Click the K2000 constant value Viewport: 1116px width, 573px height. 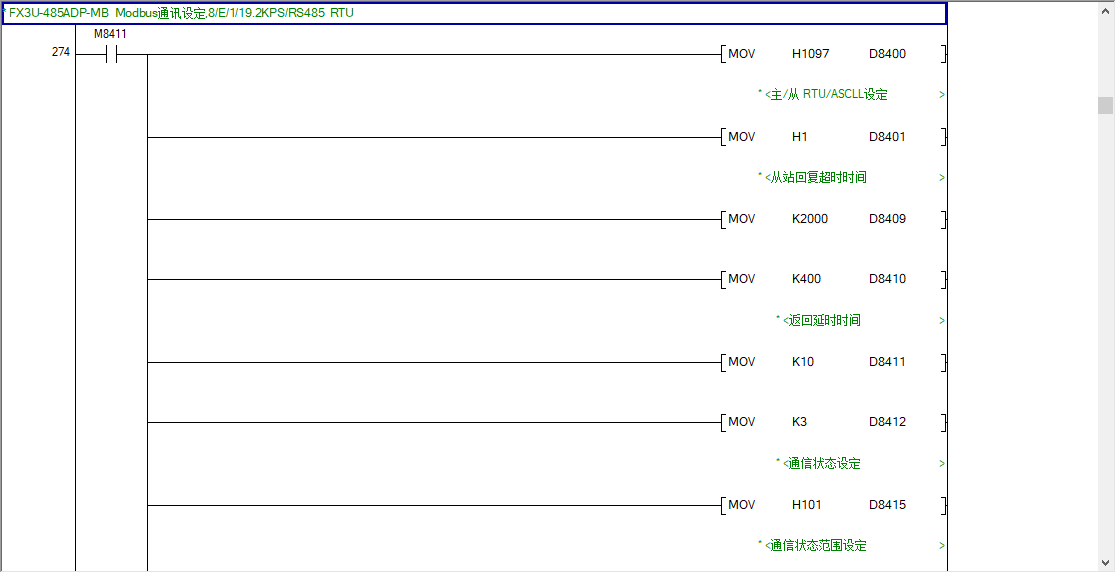[810, 219]
